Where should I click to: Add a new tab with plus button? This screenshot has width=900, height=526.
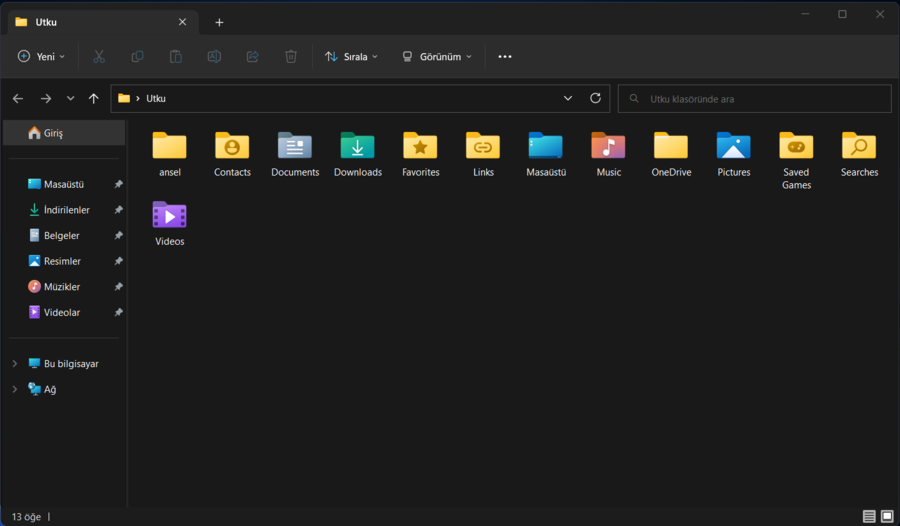[x=219, y=22]
